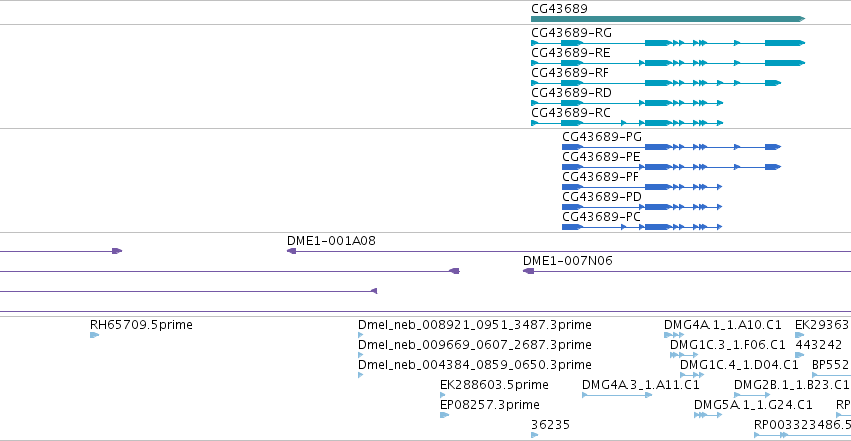The height and width of the screenshot is (441, 851).
Task: Click the CG43689-PC coding glyph
Action: (x=642, y=227)
